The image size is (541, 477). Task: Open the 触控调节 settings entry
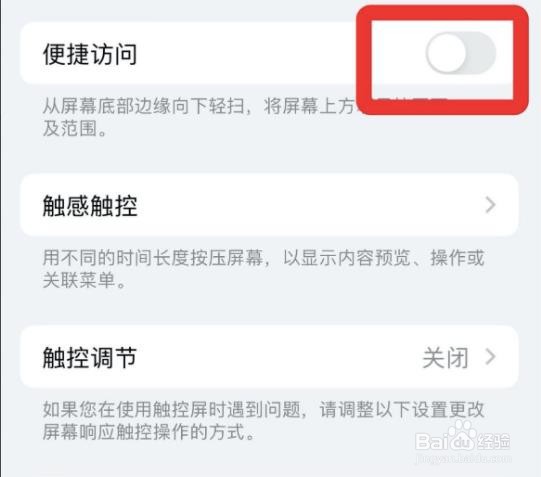[269, 357]
